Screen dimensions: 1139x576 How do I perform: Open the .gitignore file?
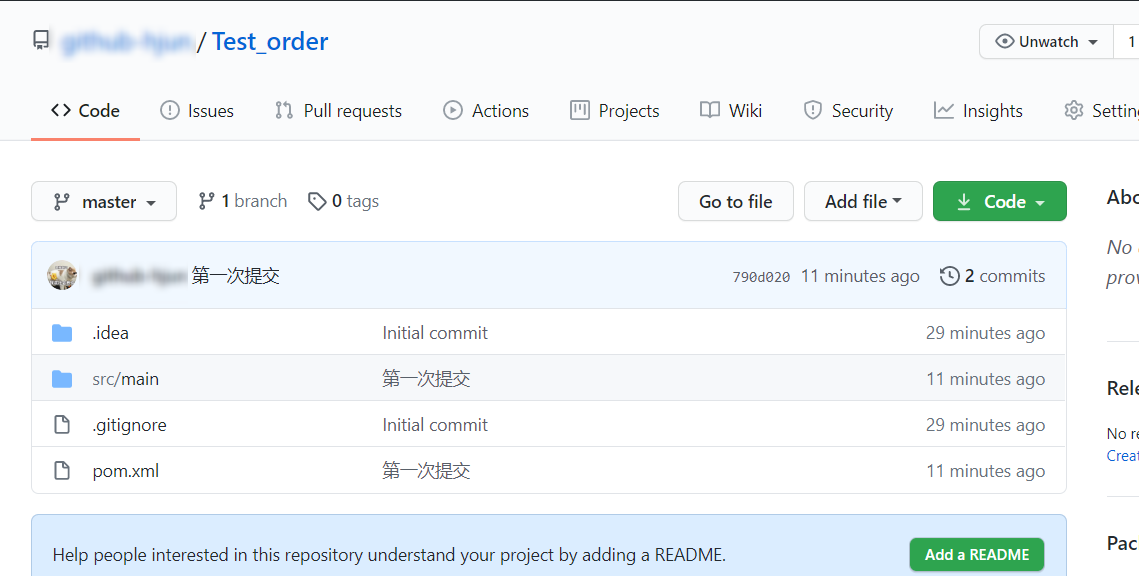pos(129,425)
